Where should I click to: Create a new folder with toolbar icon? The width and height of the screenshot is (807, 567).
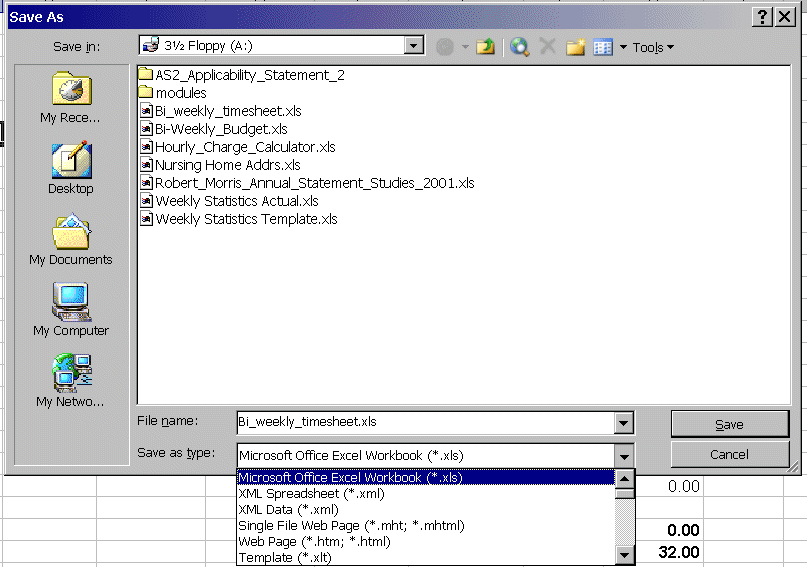tap(575, 46)
